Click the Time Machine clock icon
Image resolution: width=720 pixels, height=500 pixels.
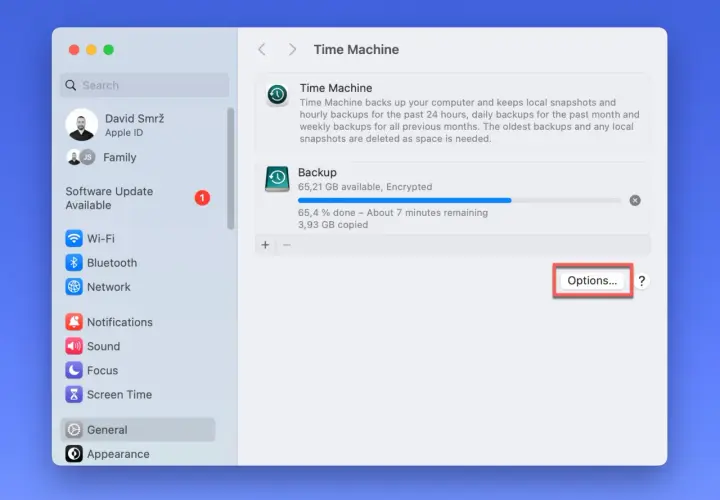(277, 95)
